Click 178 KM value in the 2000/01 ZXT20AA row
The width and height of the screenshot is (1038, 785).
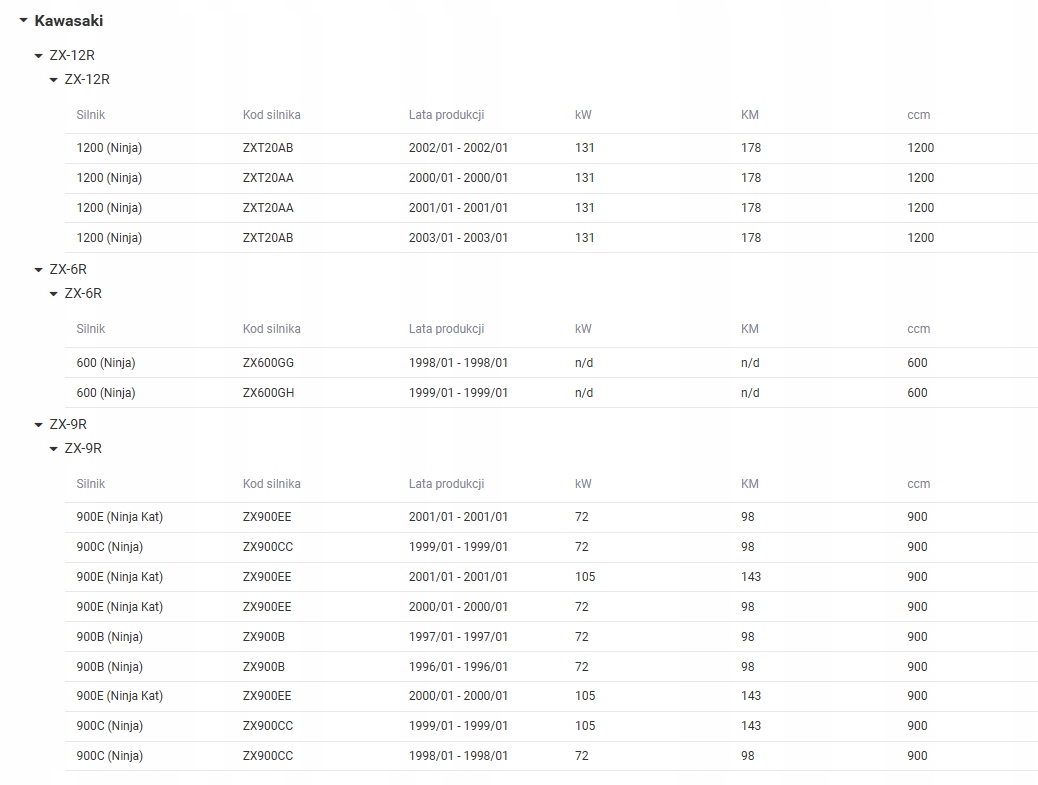[x=751, y=177]
